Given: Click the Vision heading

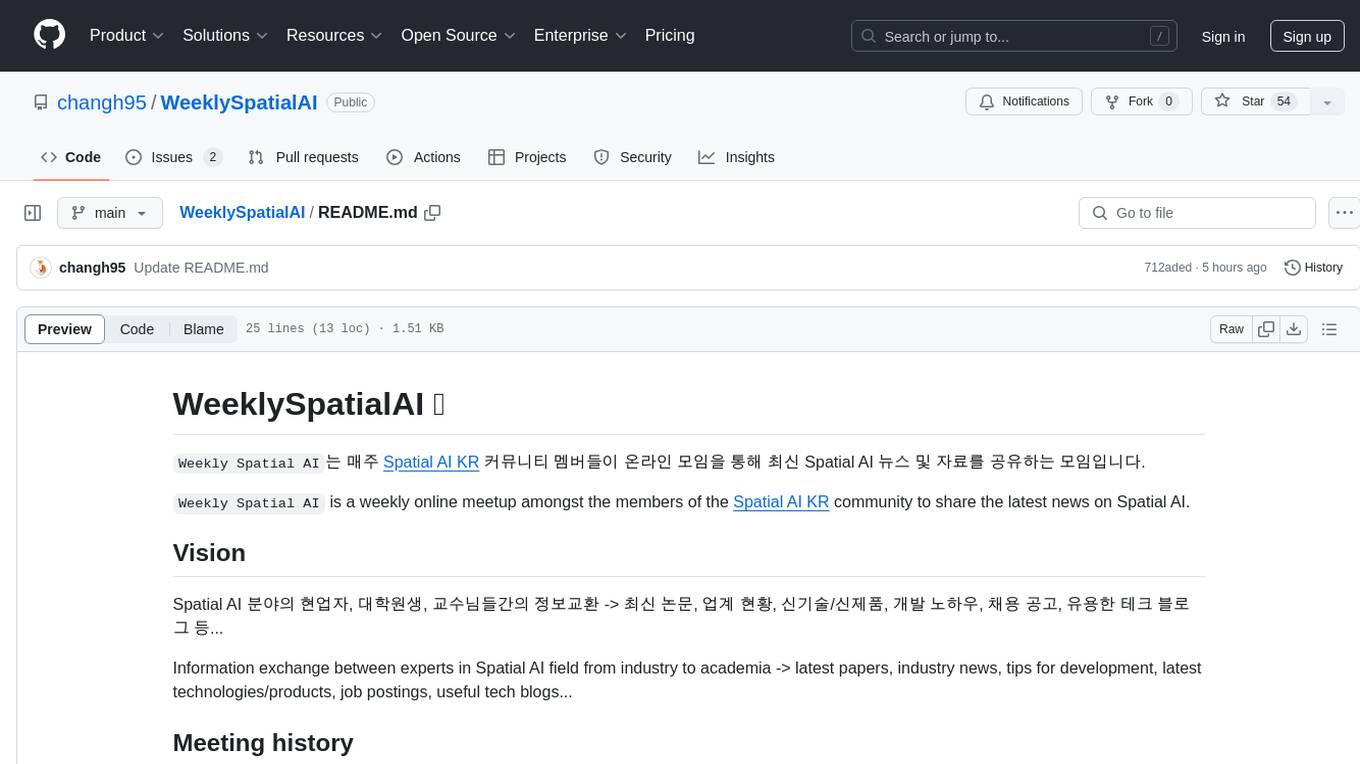Looking at the screenshot, I should tap(209, 553).
